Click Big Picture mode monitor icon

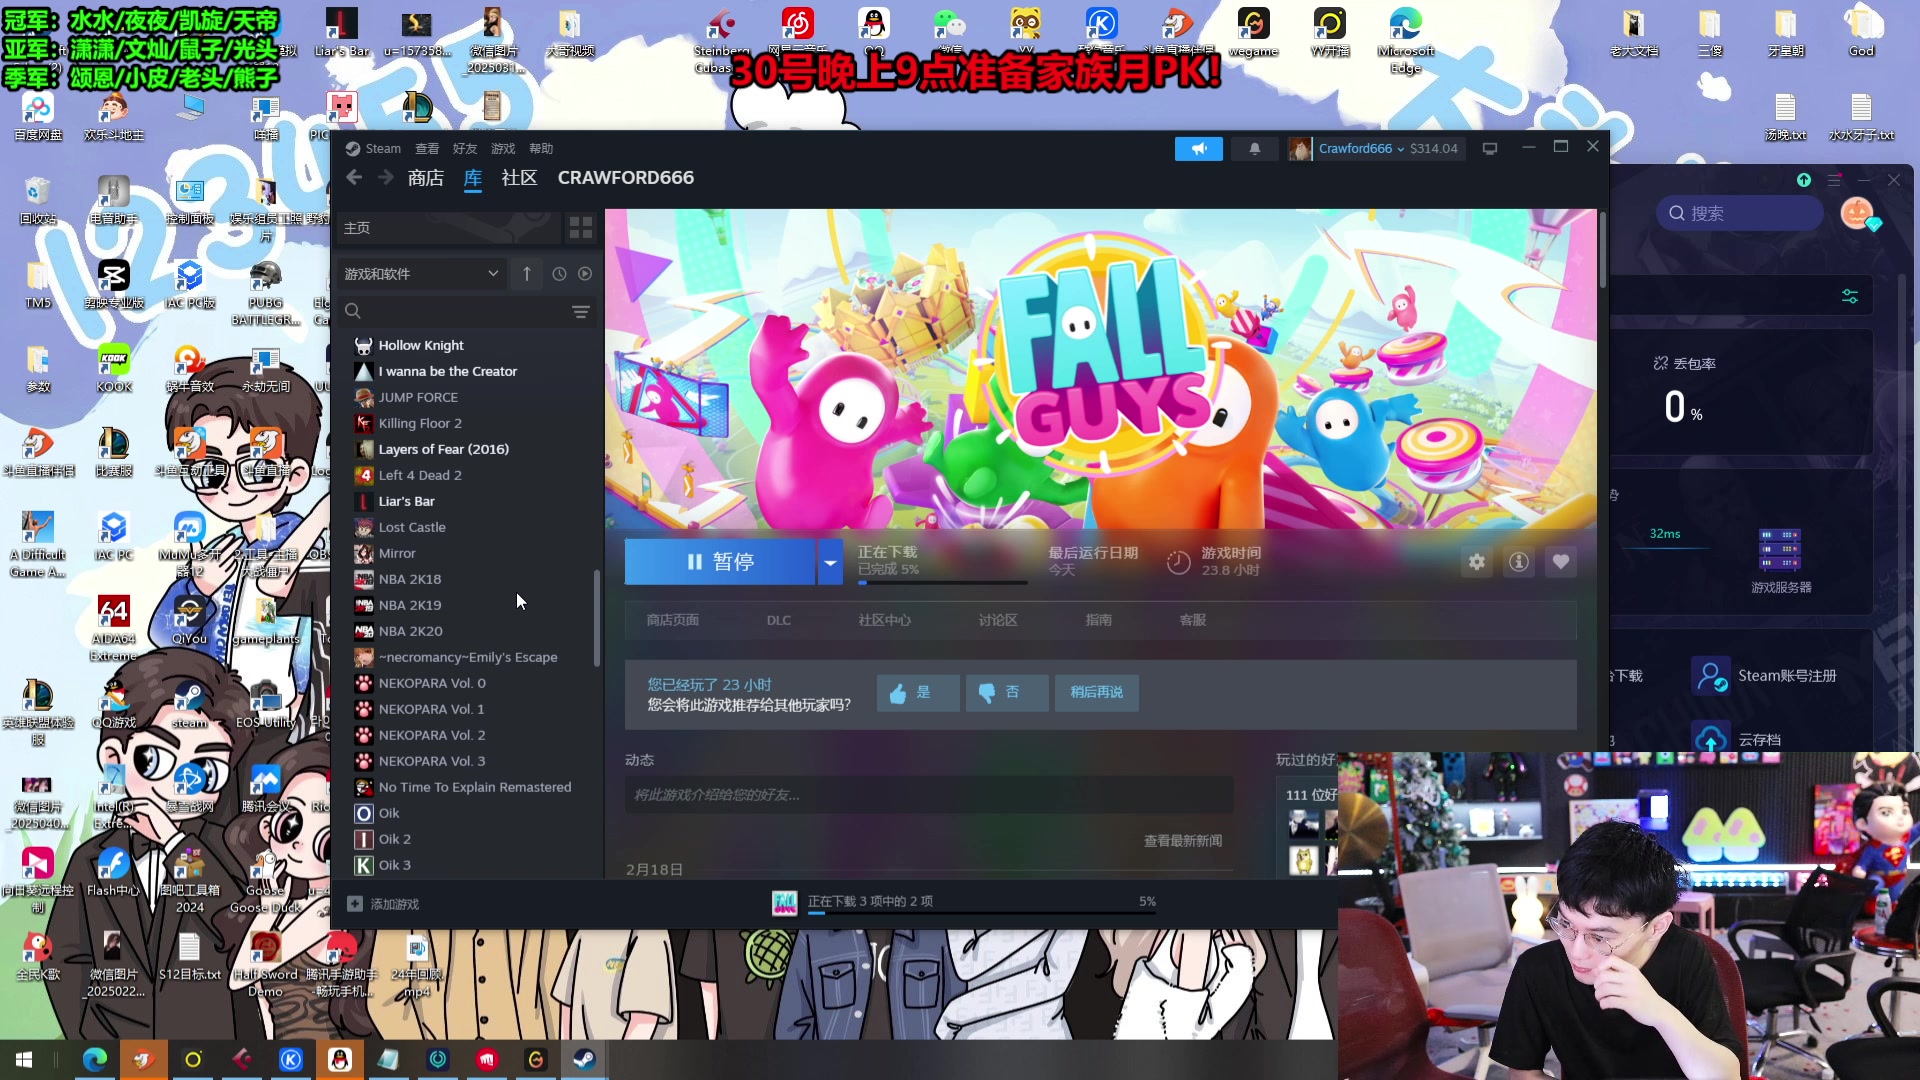[x=1489, y=149]
